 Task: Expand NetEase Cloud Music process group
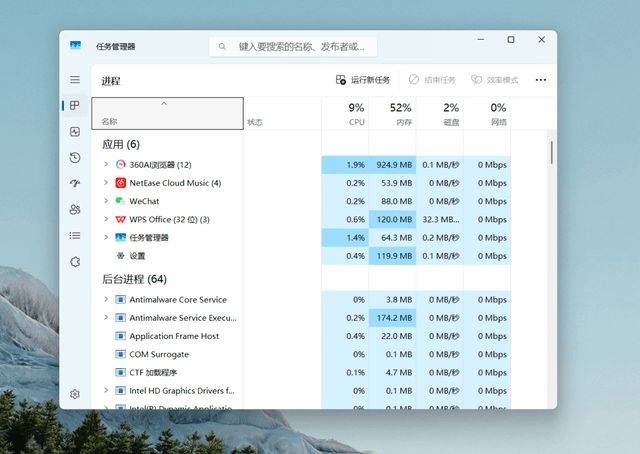(106, 183)
